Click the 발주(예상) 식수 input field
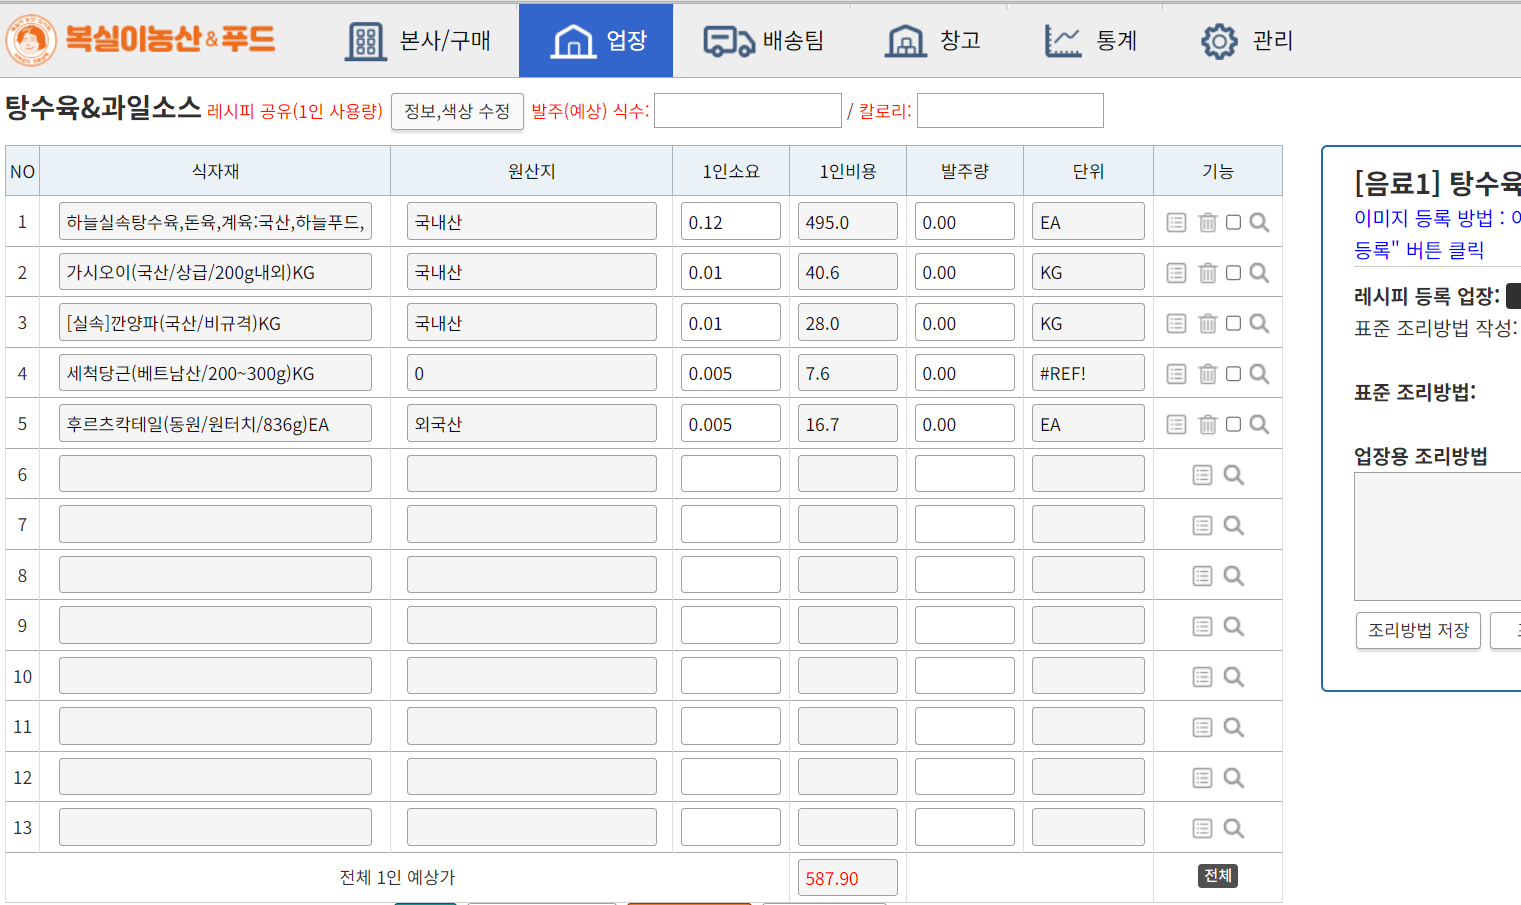The height and width of the screenshot is (905, 1521). (747, 111)
